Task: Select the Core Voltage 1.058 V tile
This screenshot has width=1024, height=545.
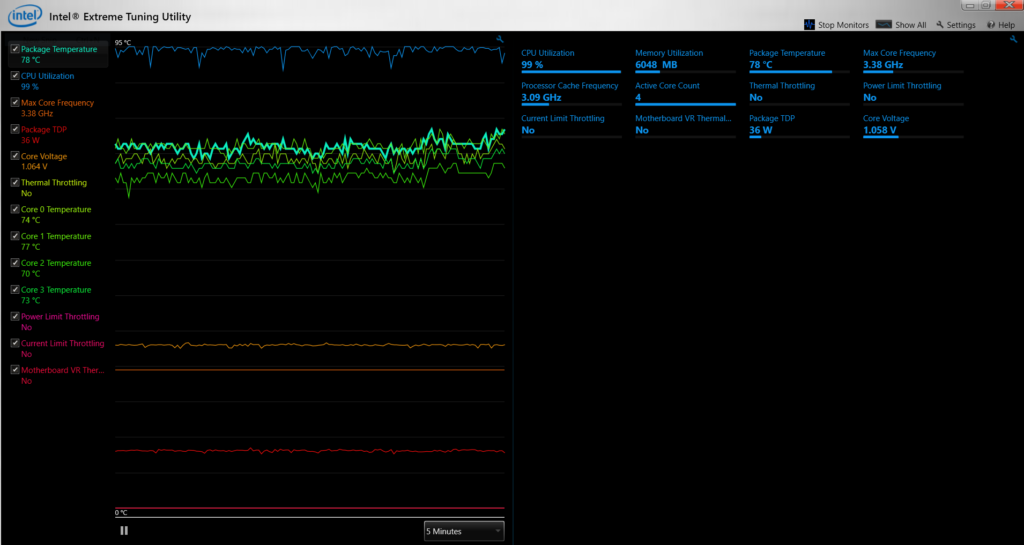Action: [913, 125]
